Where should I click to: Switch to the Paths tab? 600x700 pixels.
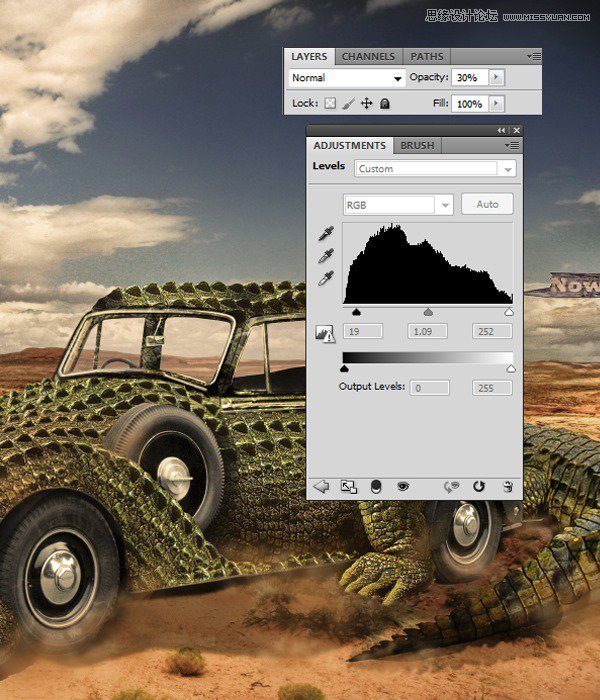tap(427, 57)
